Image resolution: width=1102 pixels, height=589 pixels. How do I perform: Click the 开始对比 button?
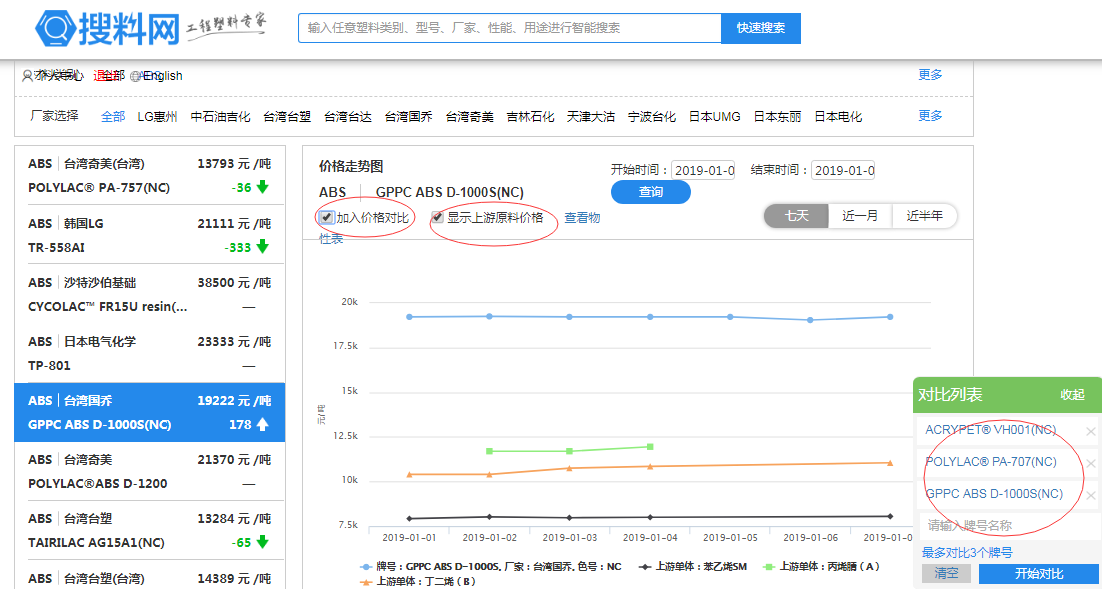pyautogui.click(x=1039, y=574)
